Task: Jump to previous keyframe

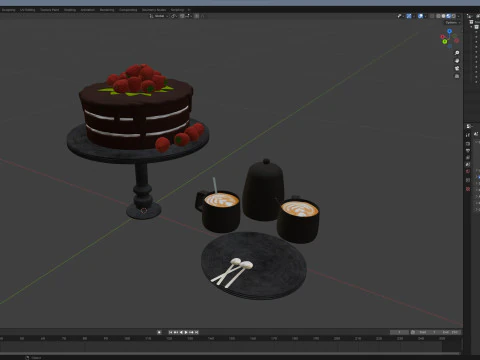Action: point(176,332)
